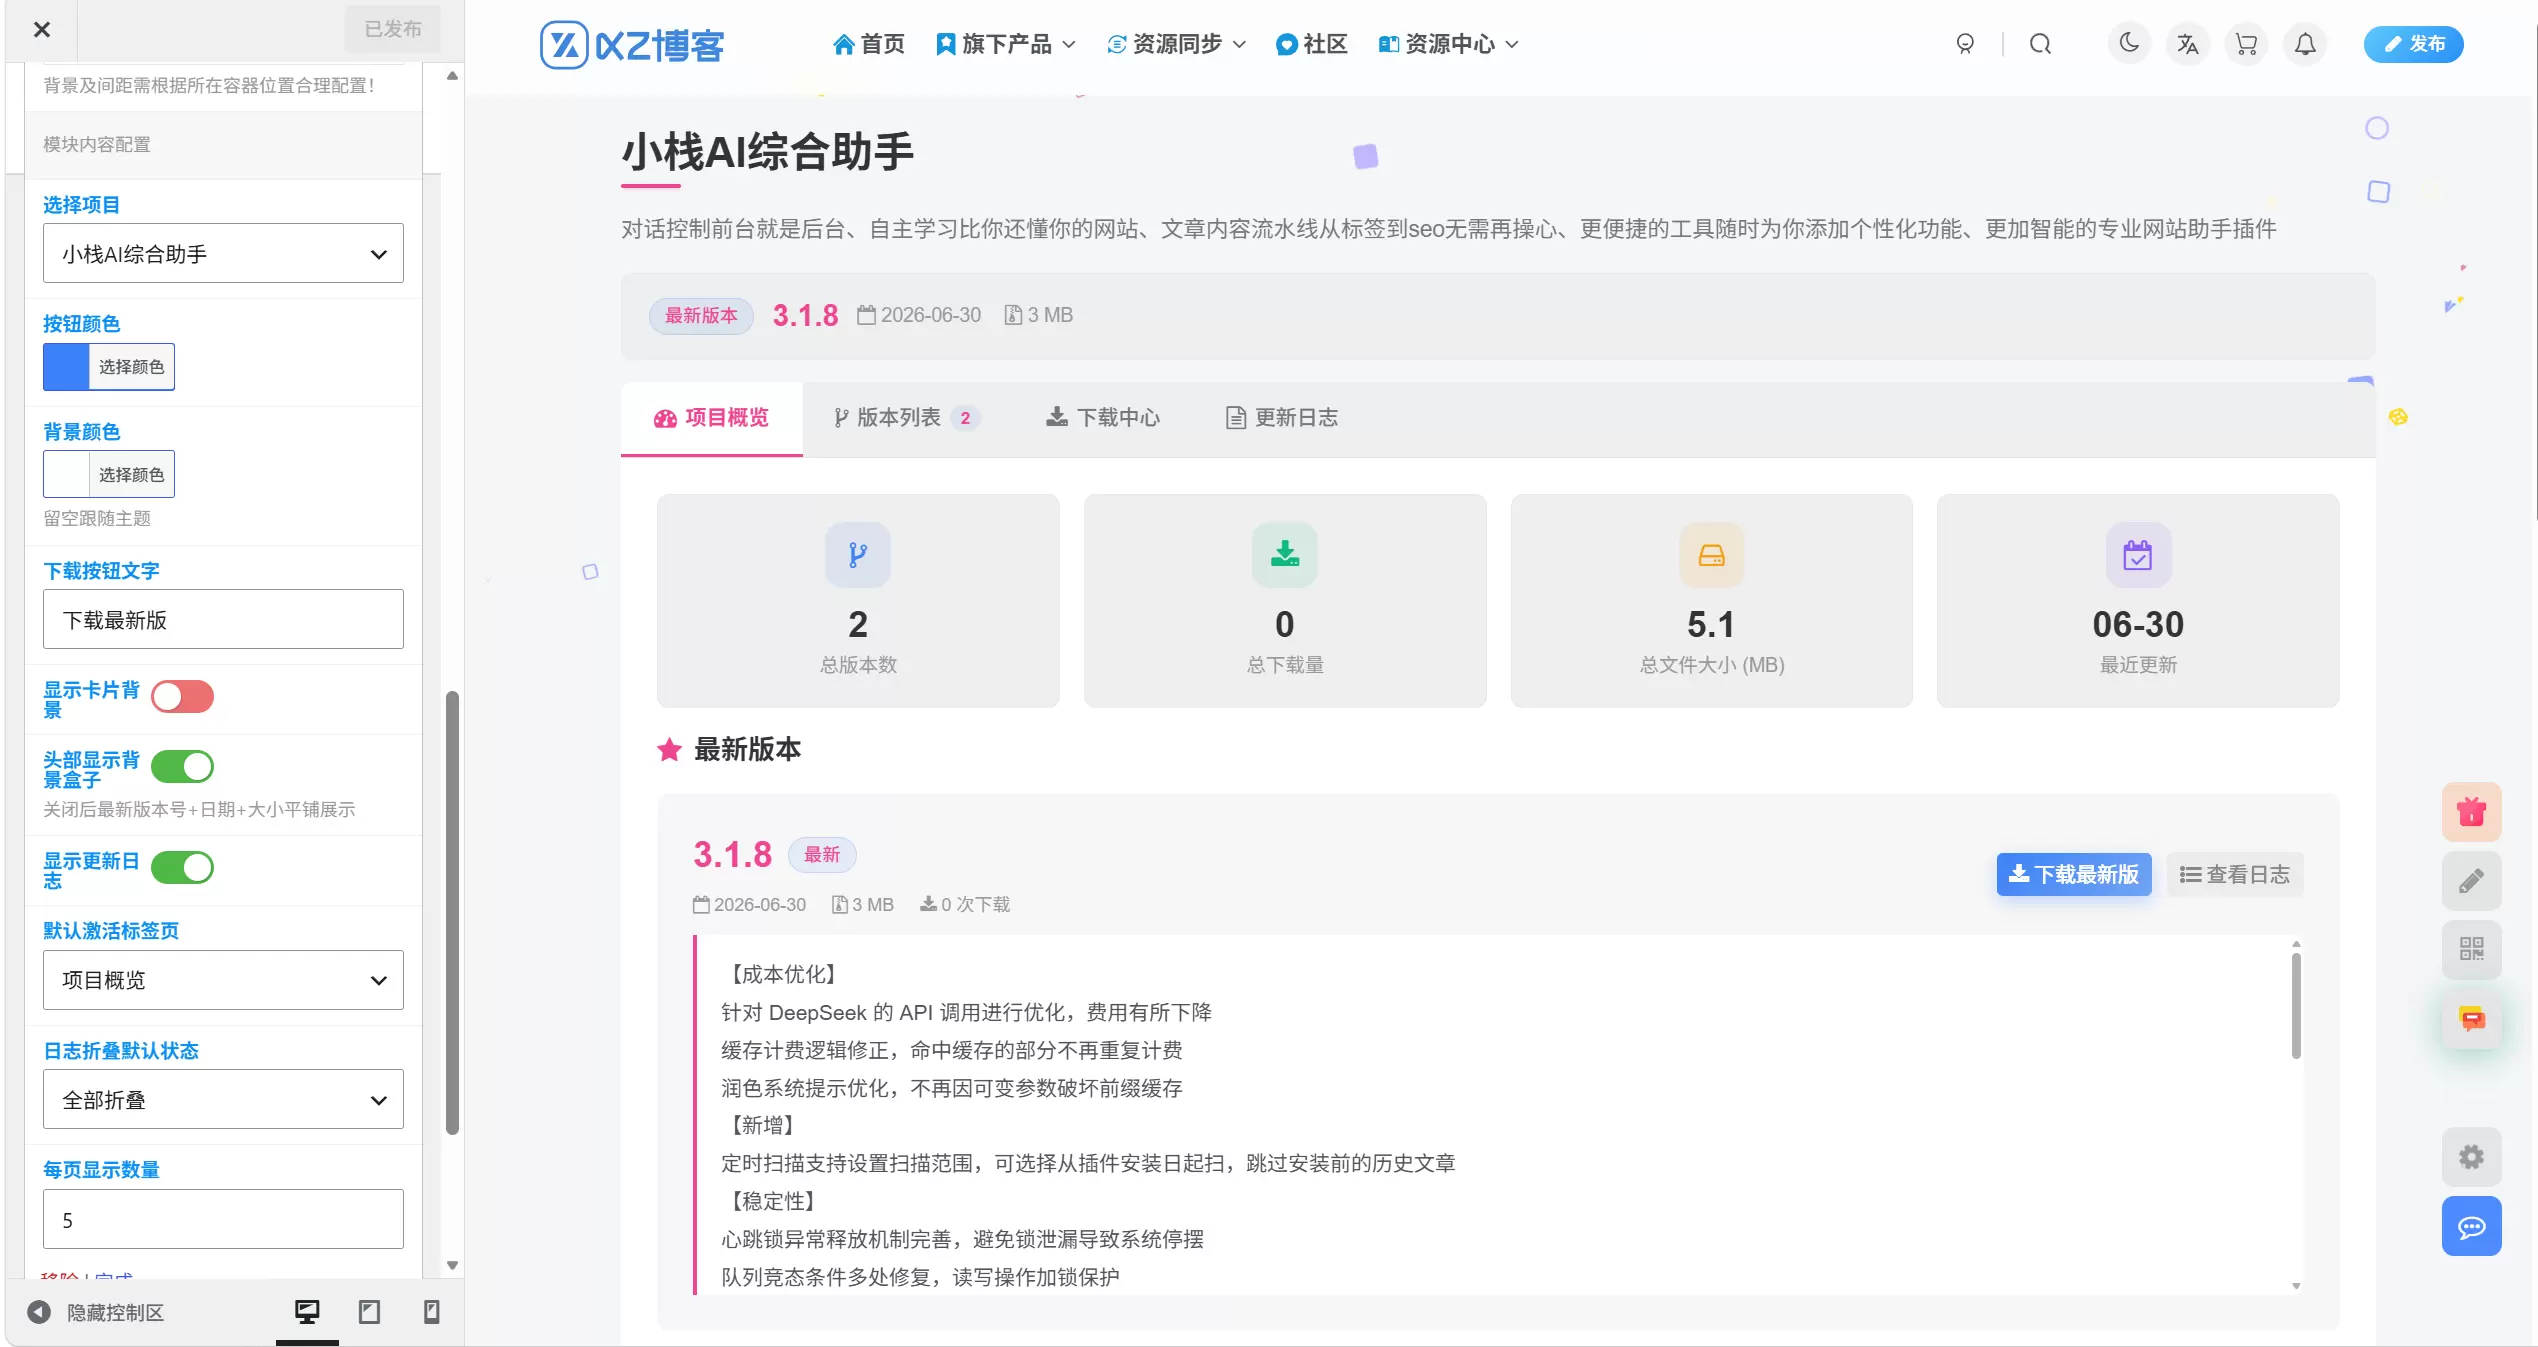The height and width of the screenshot is (1347, 2538).
Task: Open the shopping cart icon
Action: pyautogui.click(x=2246, y=44)
